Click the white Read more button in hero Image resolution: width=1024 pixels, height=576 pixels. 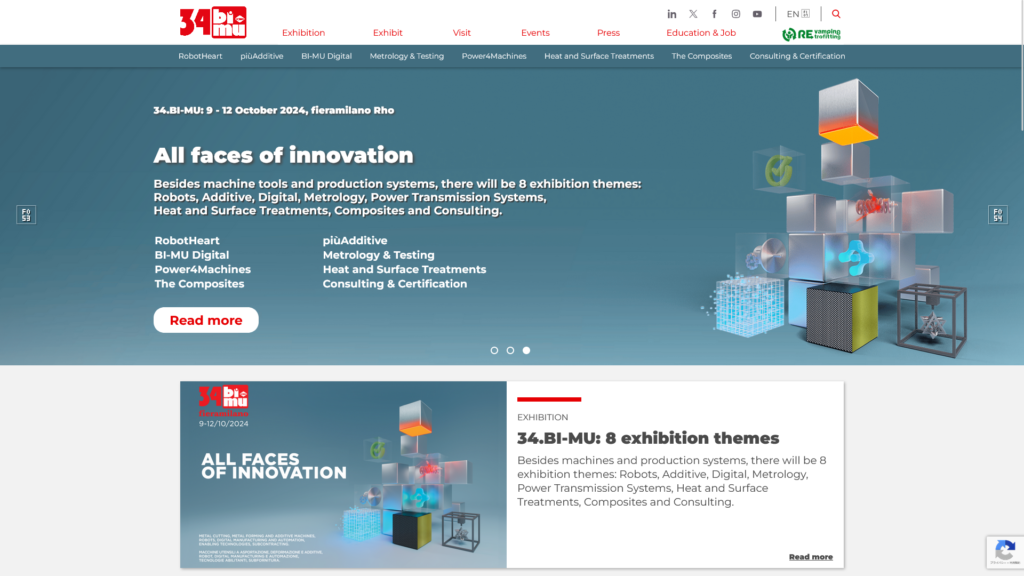pyautogui.click(x=206, y=320)
